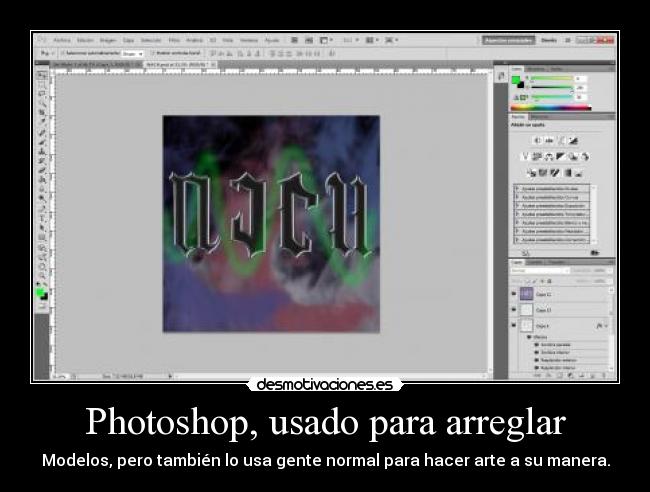Enable Mostrar controles transf. checkbox
Image resolution: width=650 pixels, height=492 pixels.
[153, 53]
